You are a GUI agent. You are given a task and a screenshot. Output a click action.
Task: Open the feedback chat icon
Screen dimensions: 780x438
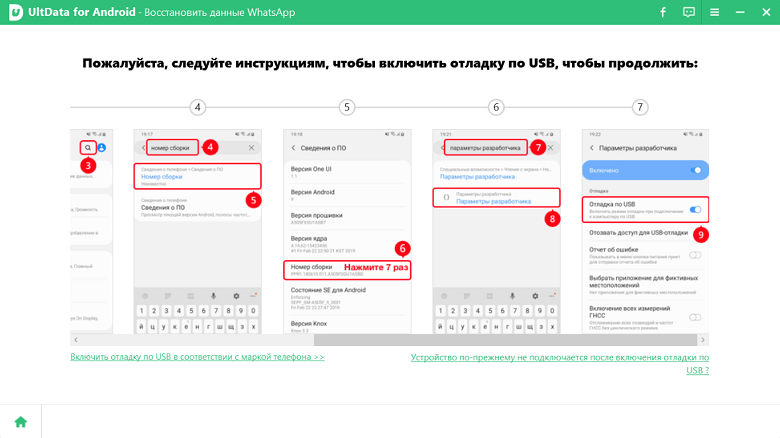click(x=688, y=12)
